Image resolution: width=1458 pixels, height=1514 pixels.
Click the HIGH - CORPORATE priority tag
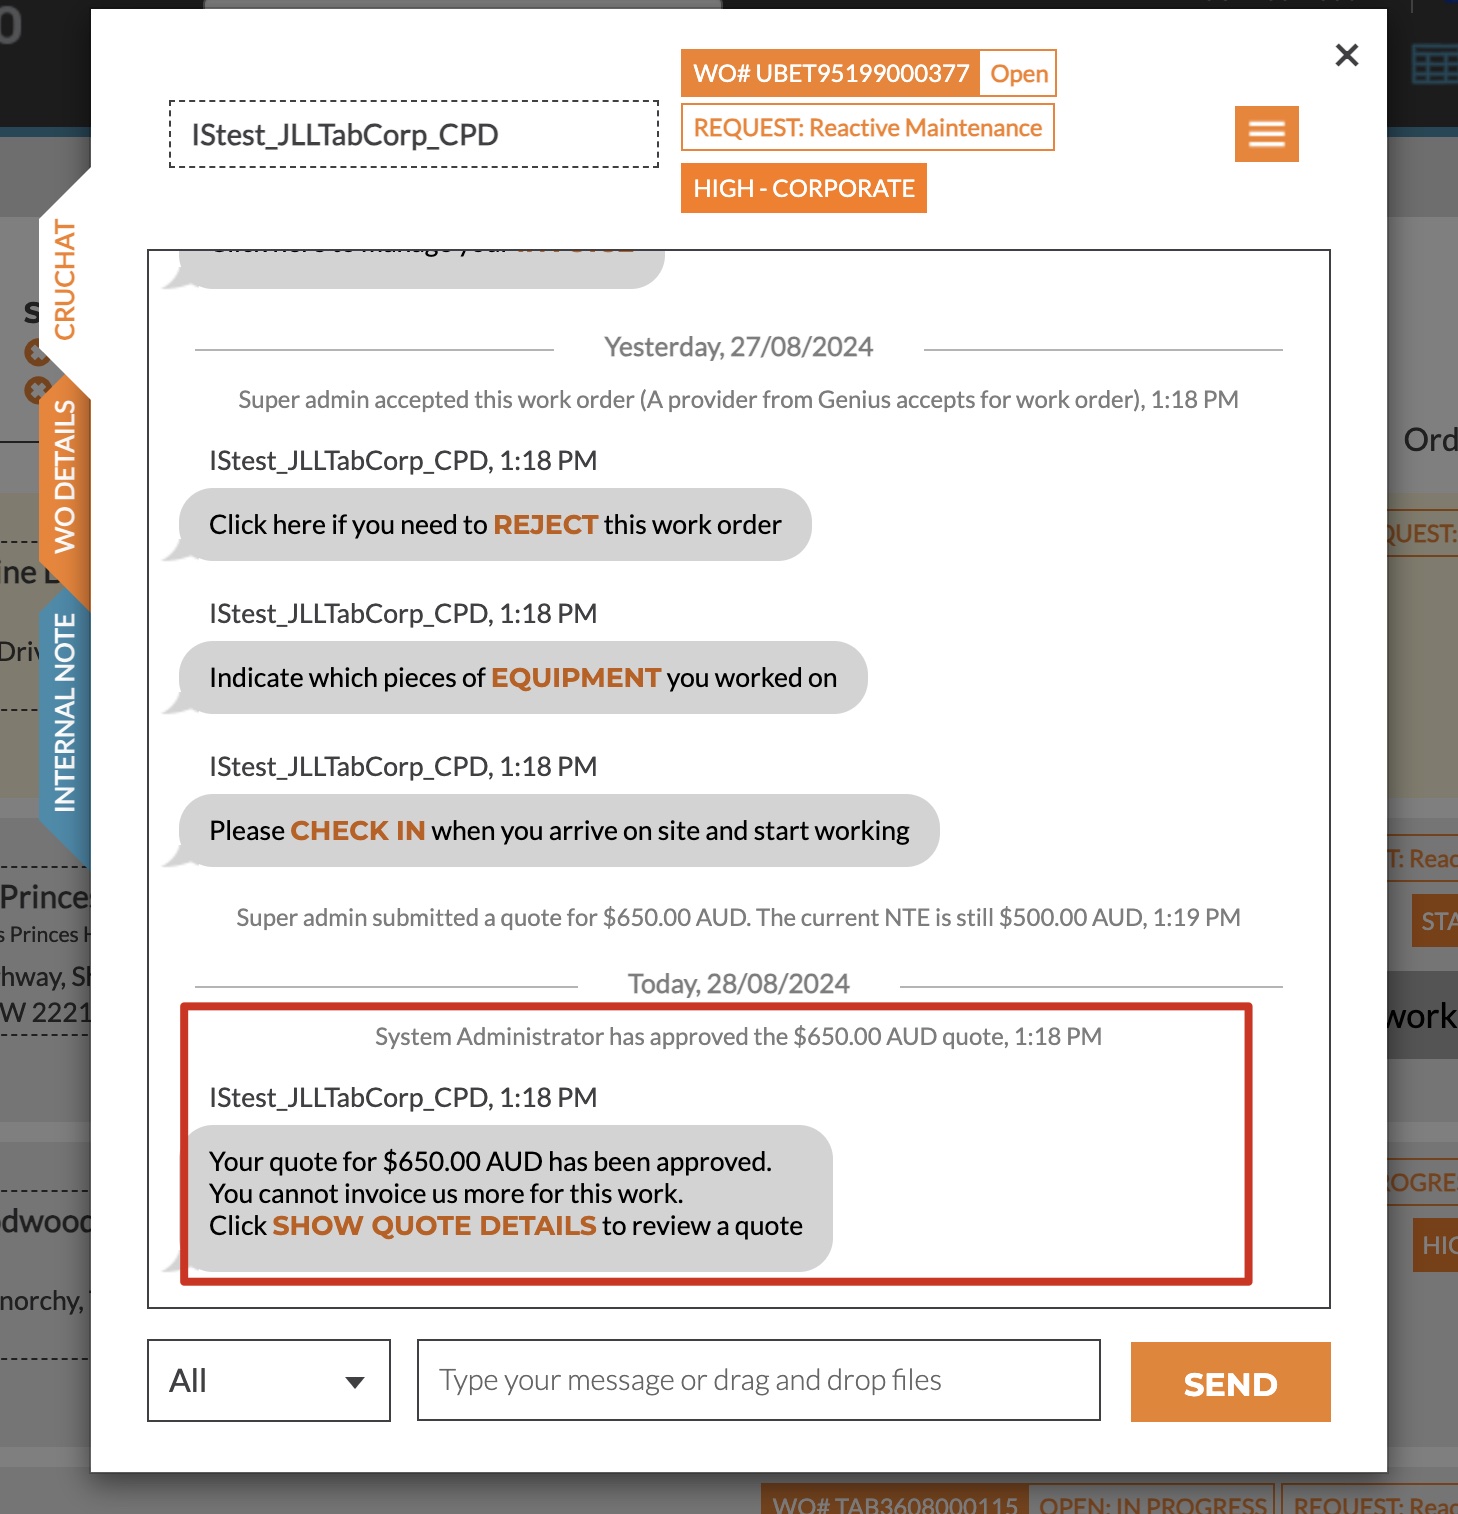(804, 188)
